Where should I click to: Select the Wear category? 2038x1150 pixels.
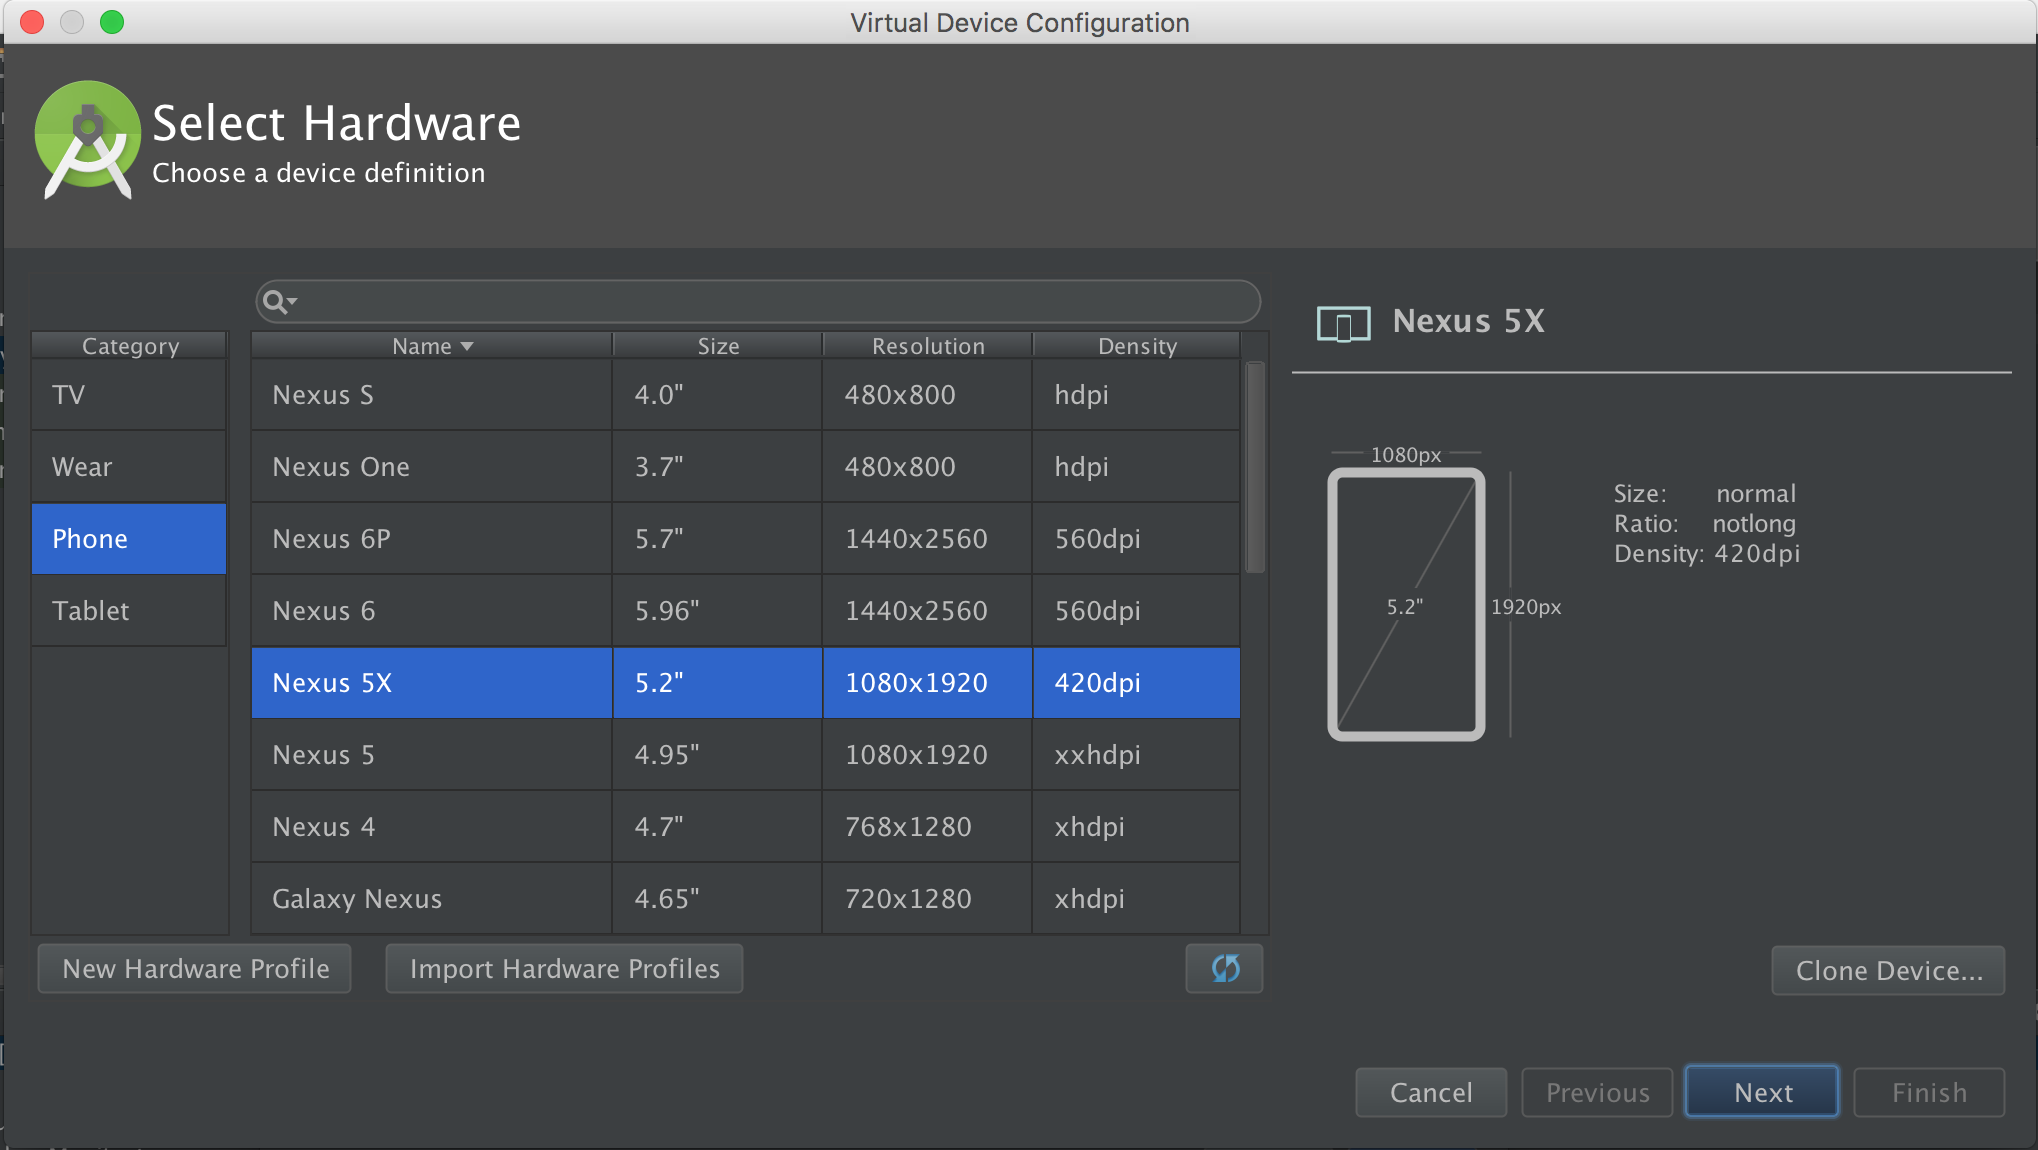pyautogui.click(x=129, y=467)
